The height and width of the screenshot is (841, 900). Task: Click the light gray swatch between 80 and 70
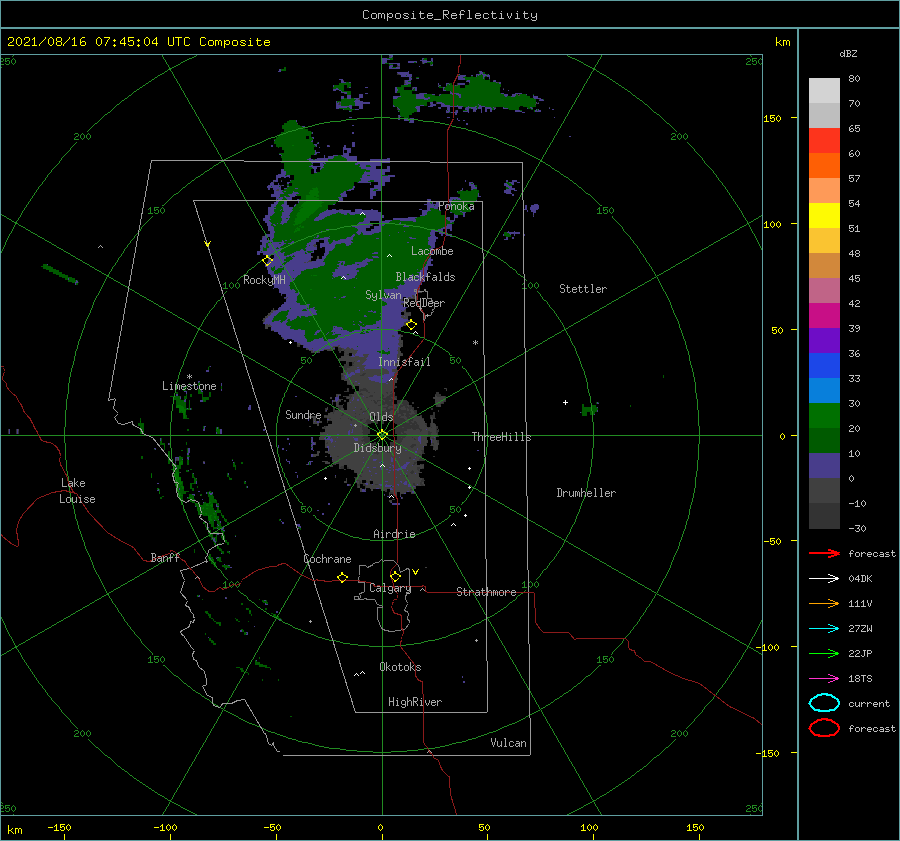pos(824,91)
